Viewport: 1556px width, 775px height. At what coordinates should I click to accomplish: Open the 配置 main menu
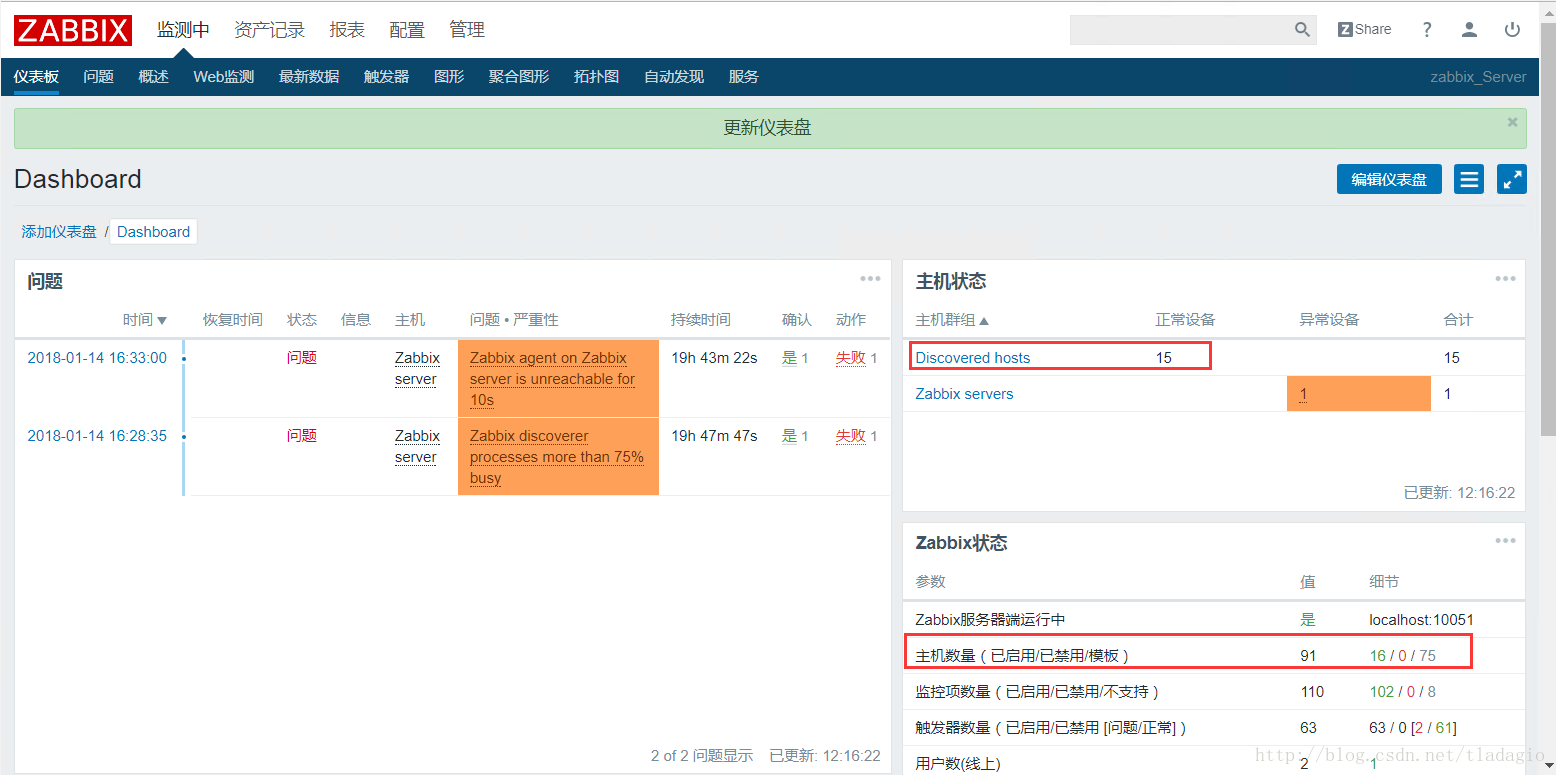[407, 30]
